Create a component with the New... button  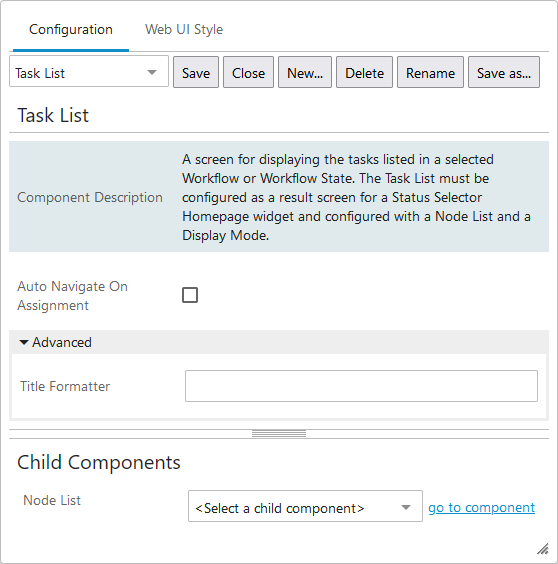[305, 73]
